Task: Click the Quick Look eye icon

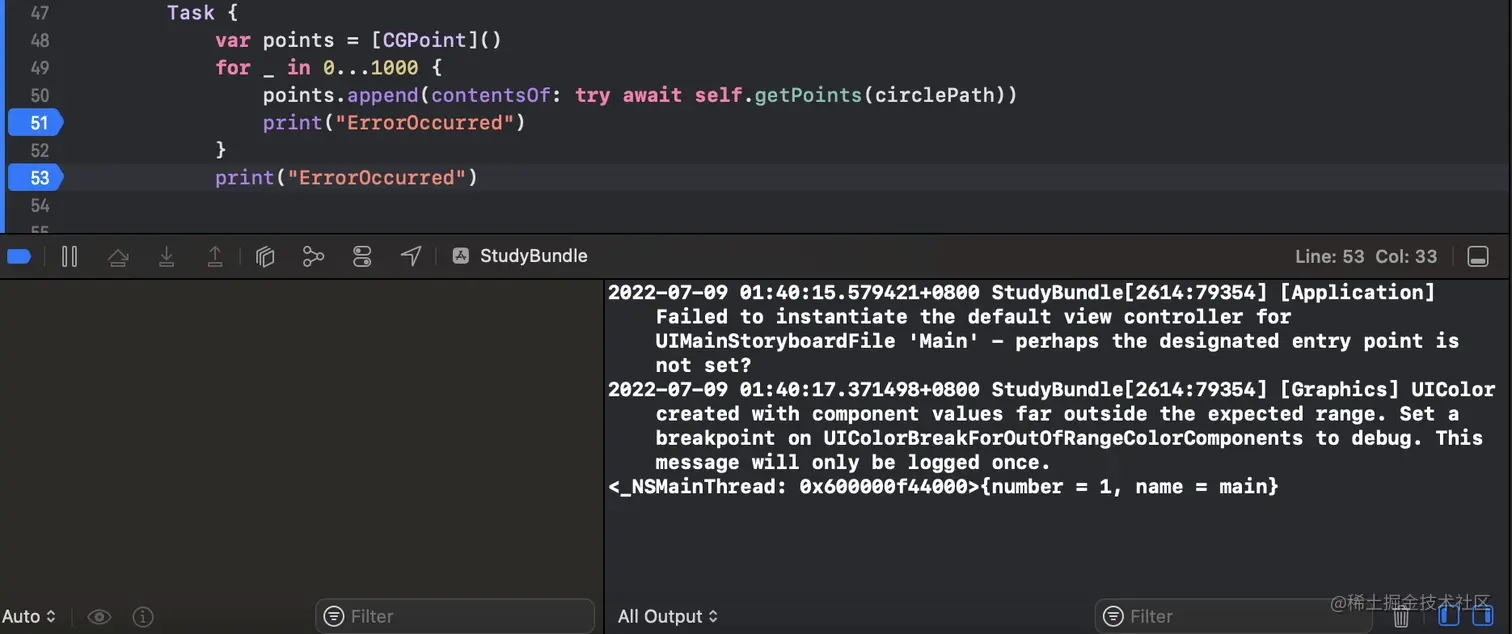Action: (99, 617)
